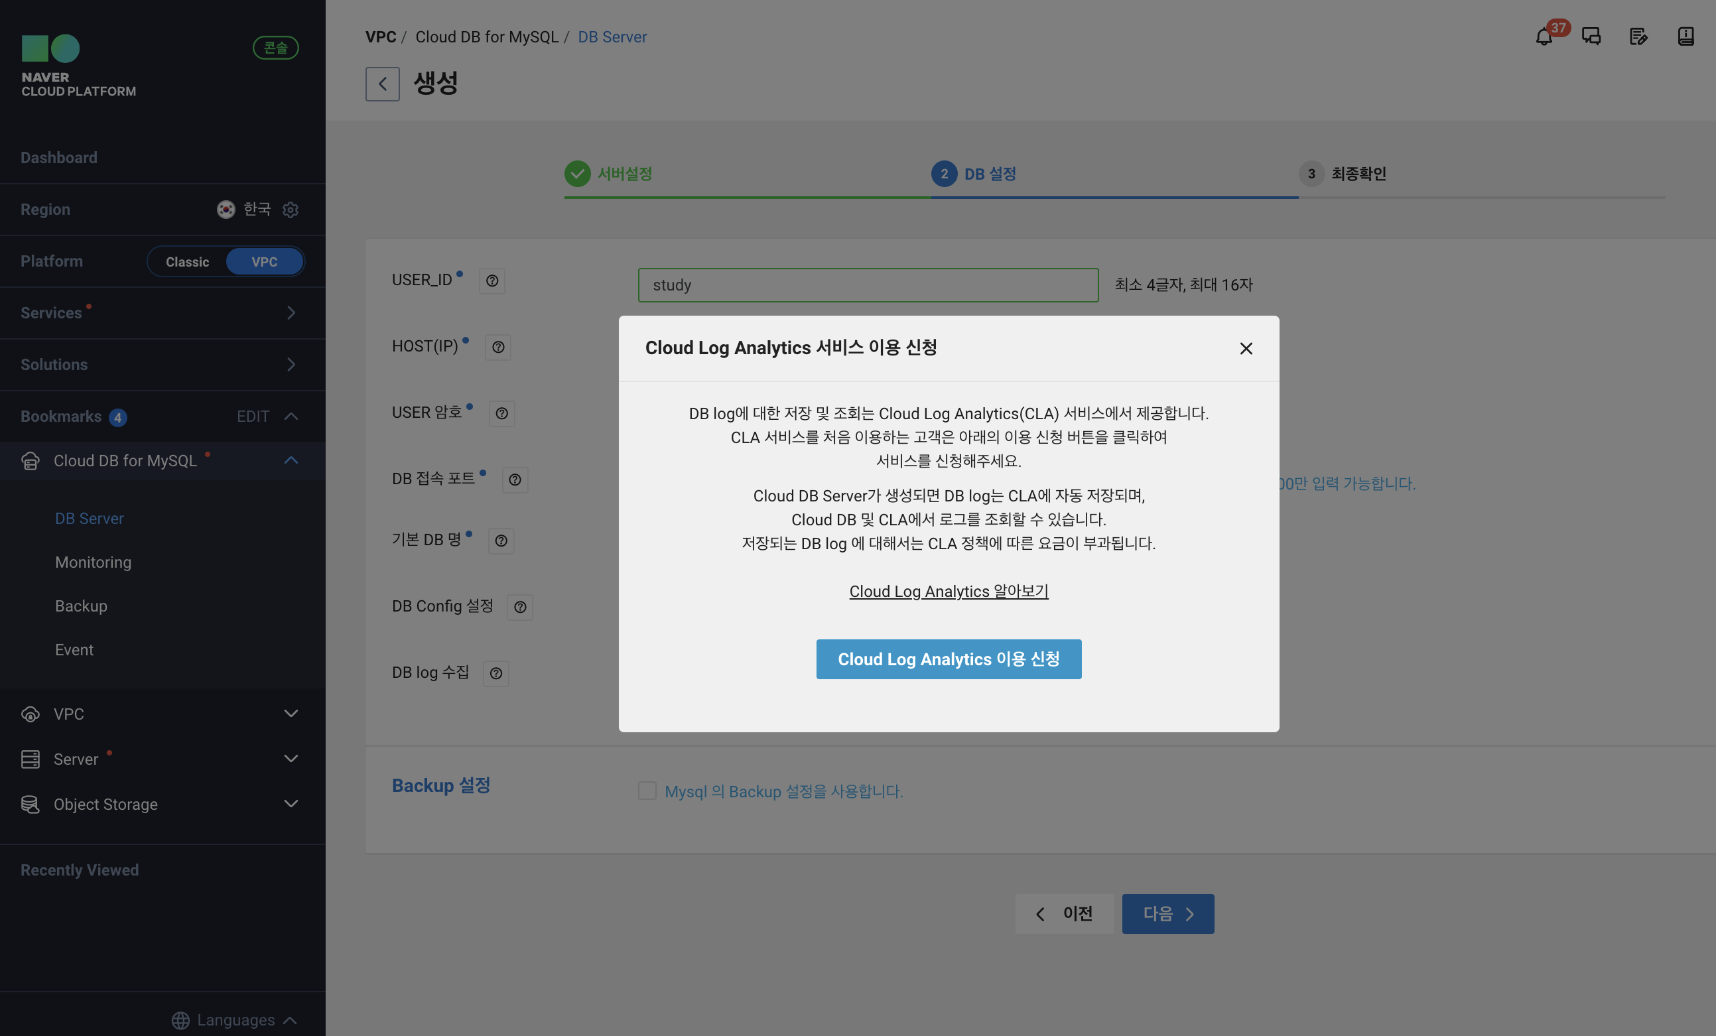This screenshot has width=1716, height=1036.
Task: Go to step 2 DB 설정 tab
Action: pos(975,174)
